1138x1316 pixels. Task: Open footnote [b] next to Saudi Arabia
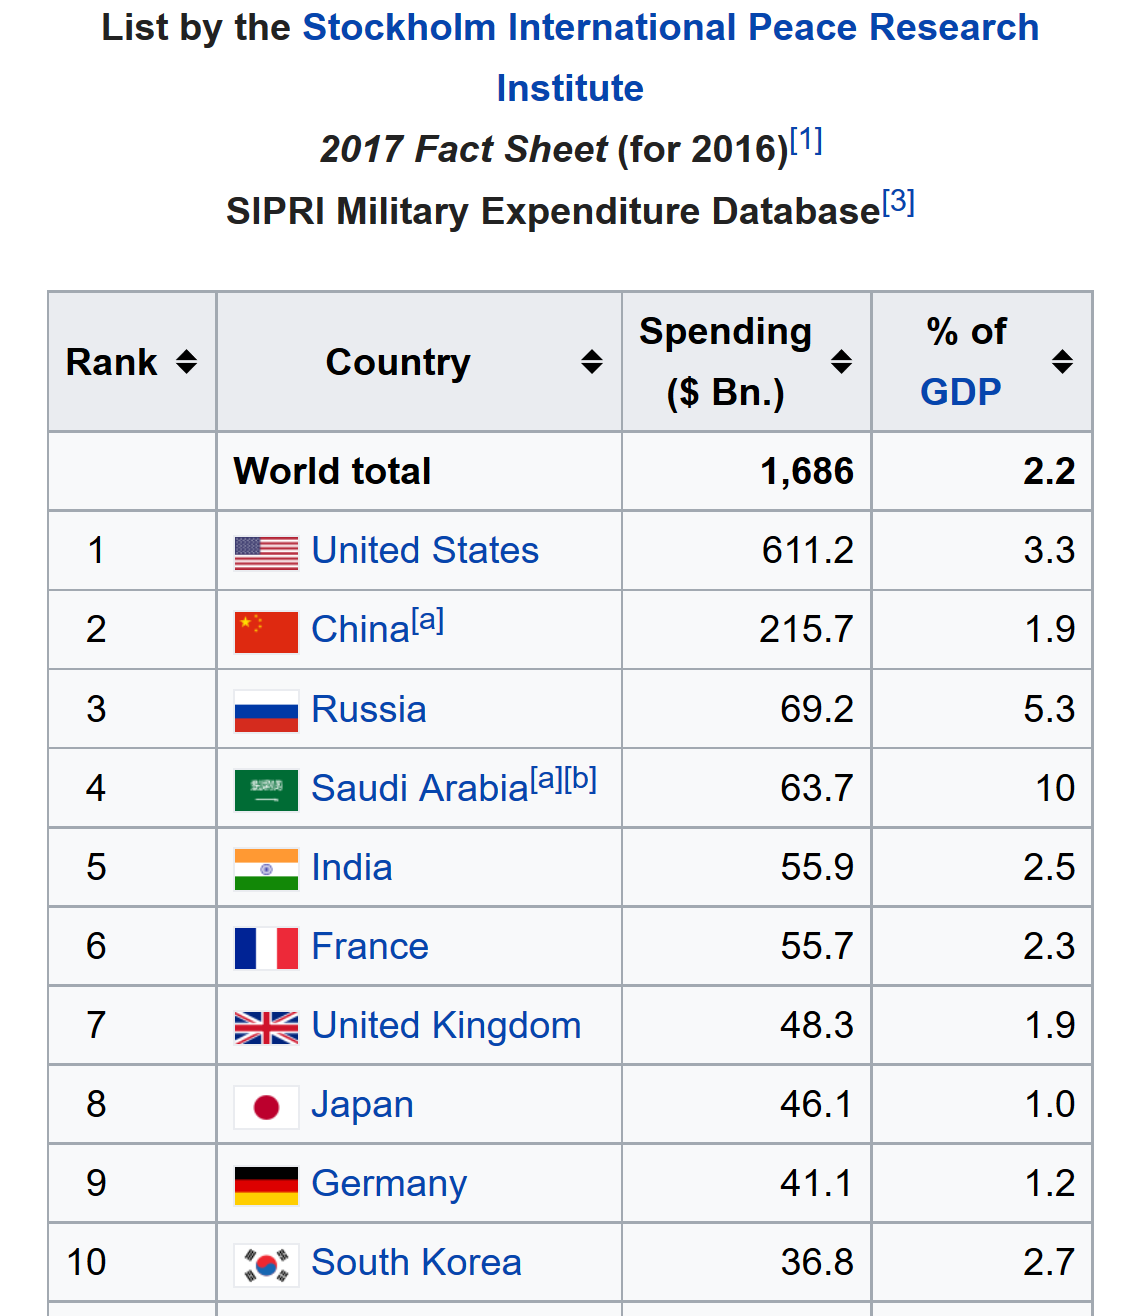click(x=580, y=779)
